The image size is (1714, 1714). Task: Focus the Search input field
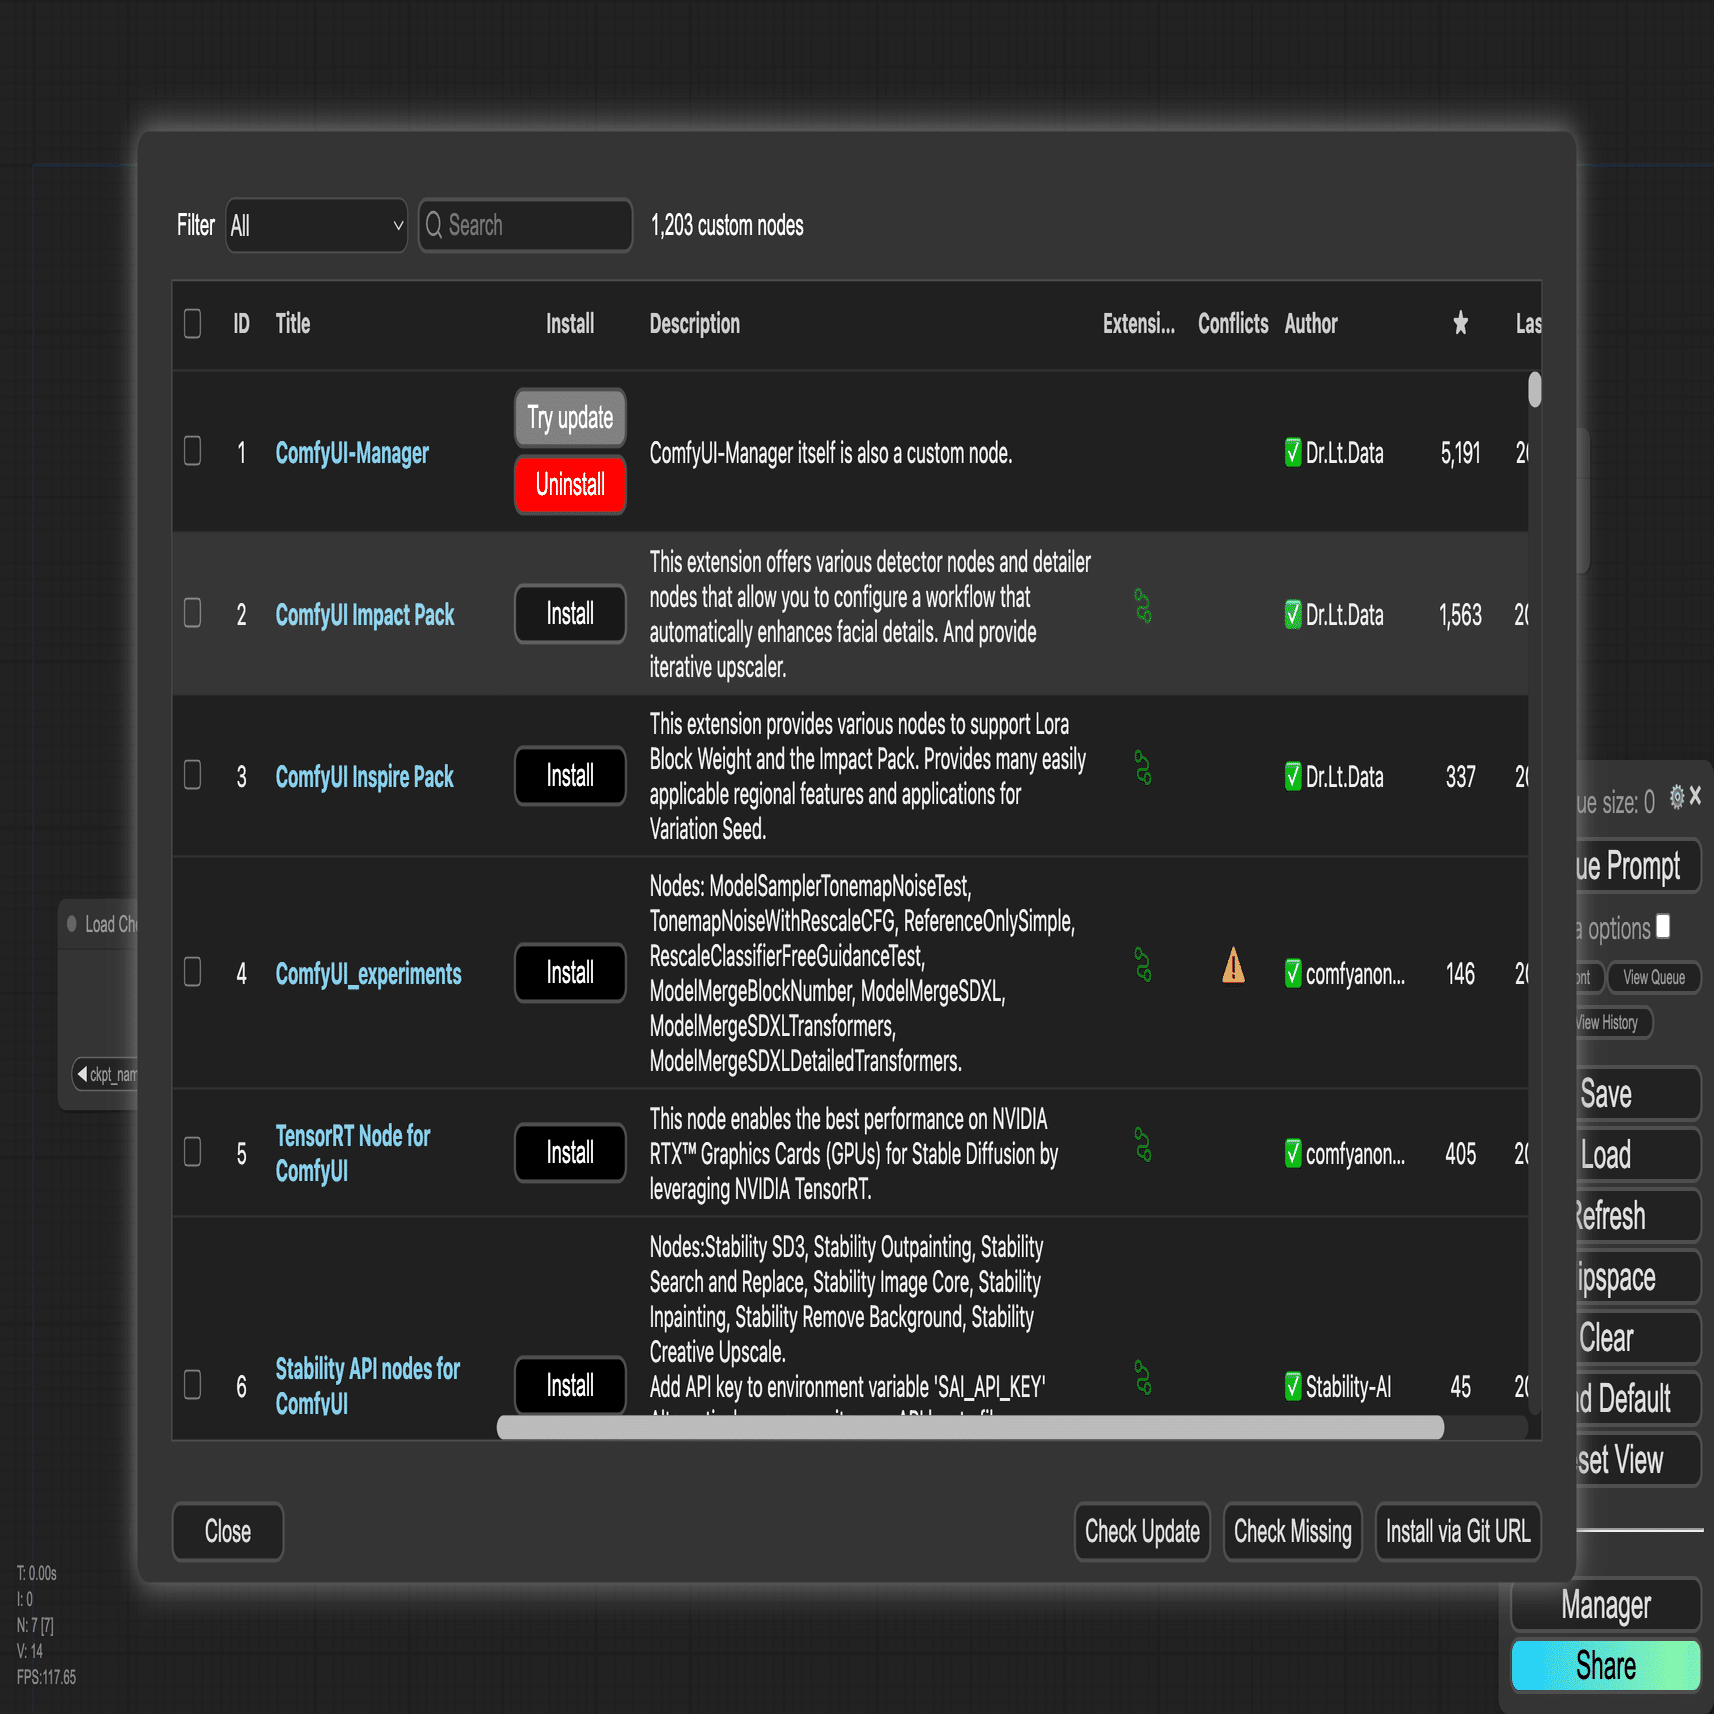click(526, 225)
